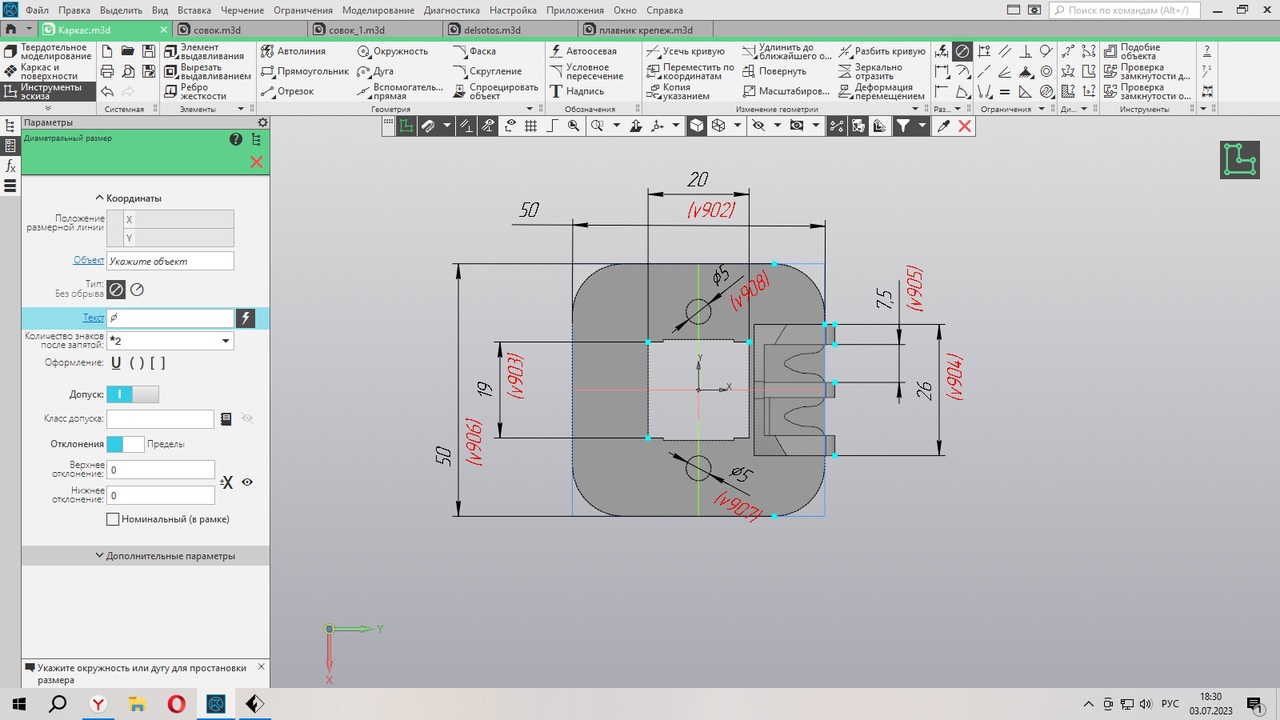Cancel the command with the red X in the parameters panel
Viewport: 1280px width, 720px height.
tap(256, 162)
